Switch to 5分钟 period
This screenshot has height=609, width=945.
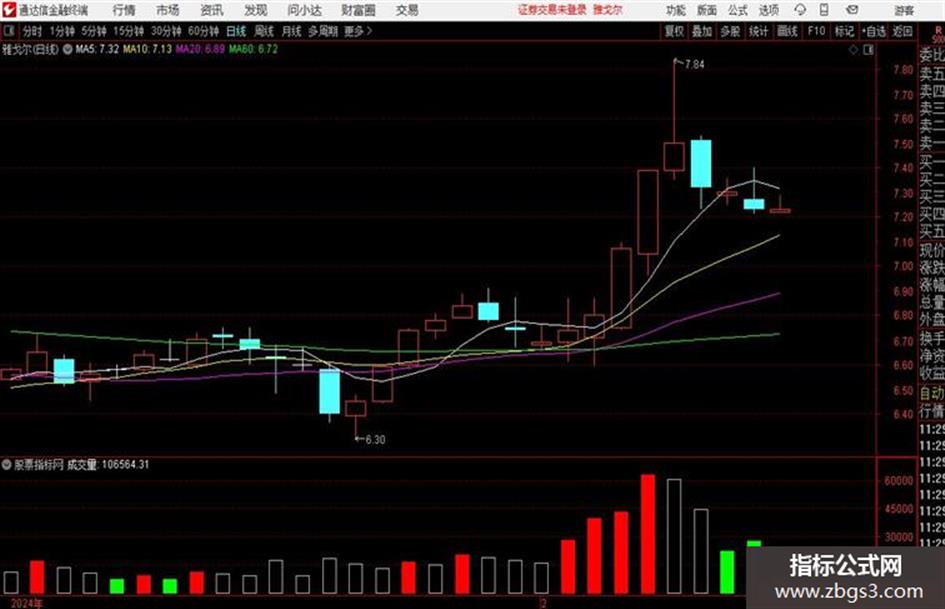93,31
